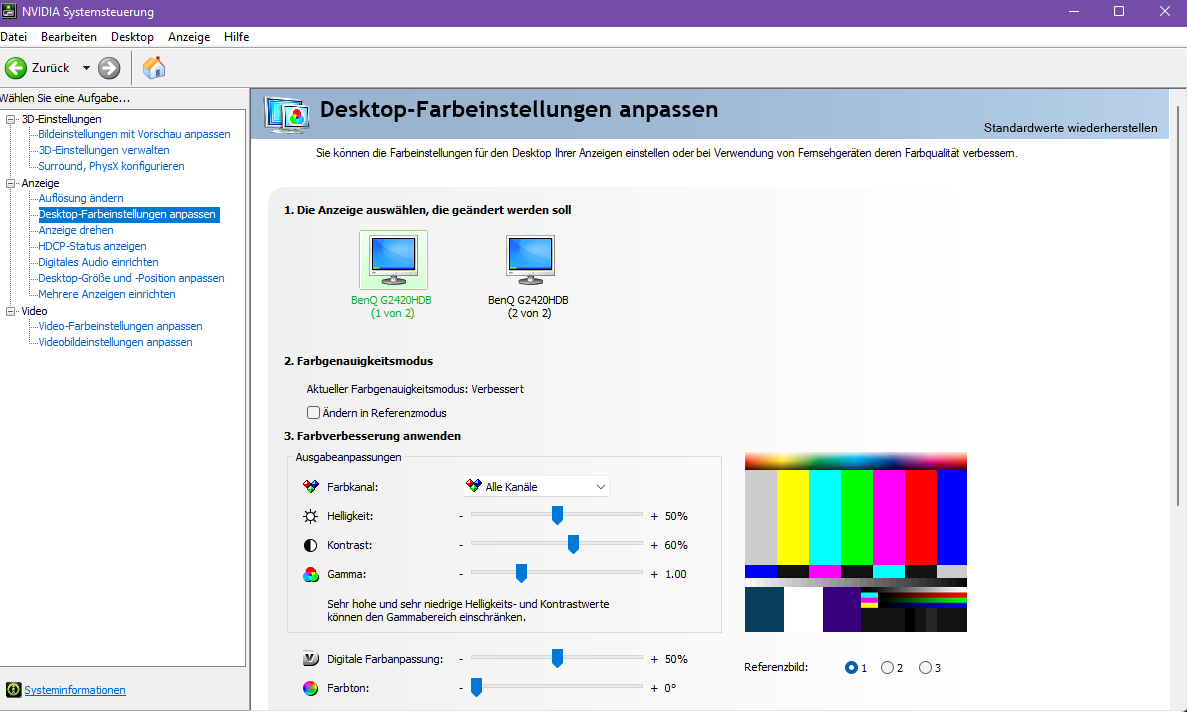Click the Helligkeit plus sign
Image resolution: width=1187 pixels, height=712 pixels.
[654, 516]
